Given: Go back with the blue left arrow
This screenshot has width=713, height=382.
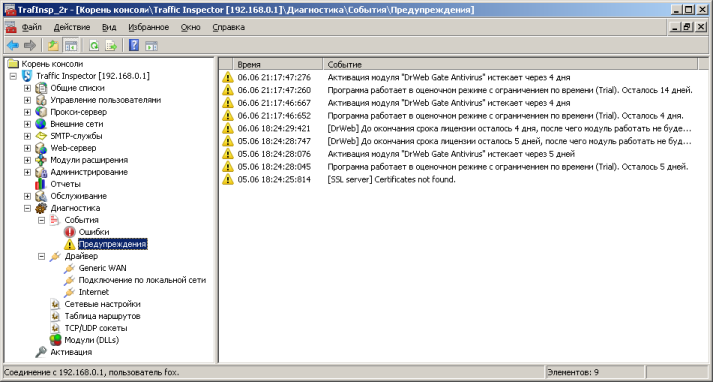Looking at the screenshot, I should [13, 45].
